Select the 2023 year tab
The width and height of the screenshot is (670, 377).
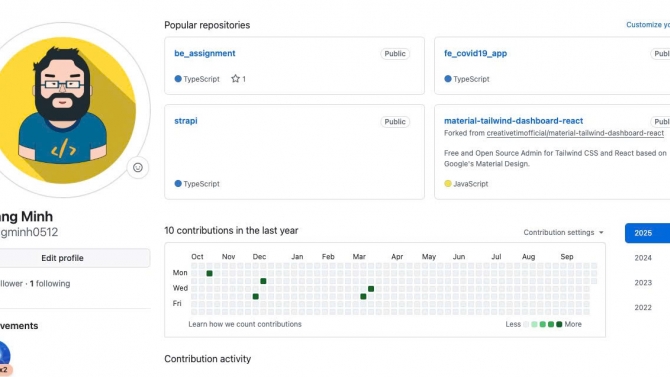click(x=643, y=283)
